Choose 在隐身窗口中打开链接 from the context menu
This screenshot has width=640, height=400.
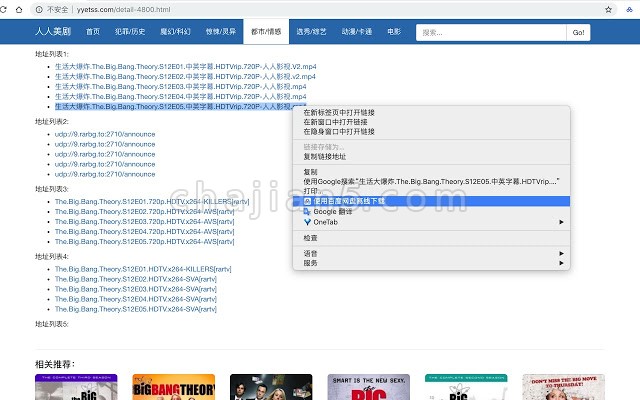click(x=339, y=131)
